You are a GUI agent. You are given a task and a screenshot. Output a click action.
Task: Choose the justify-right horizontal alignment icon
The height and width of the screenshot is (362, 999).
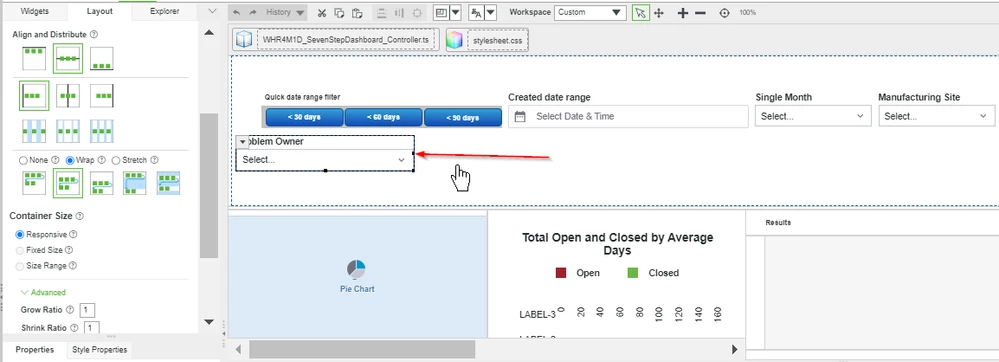[x=102, y=95]
